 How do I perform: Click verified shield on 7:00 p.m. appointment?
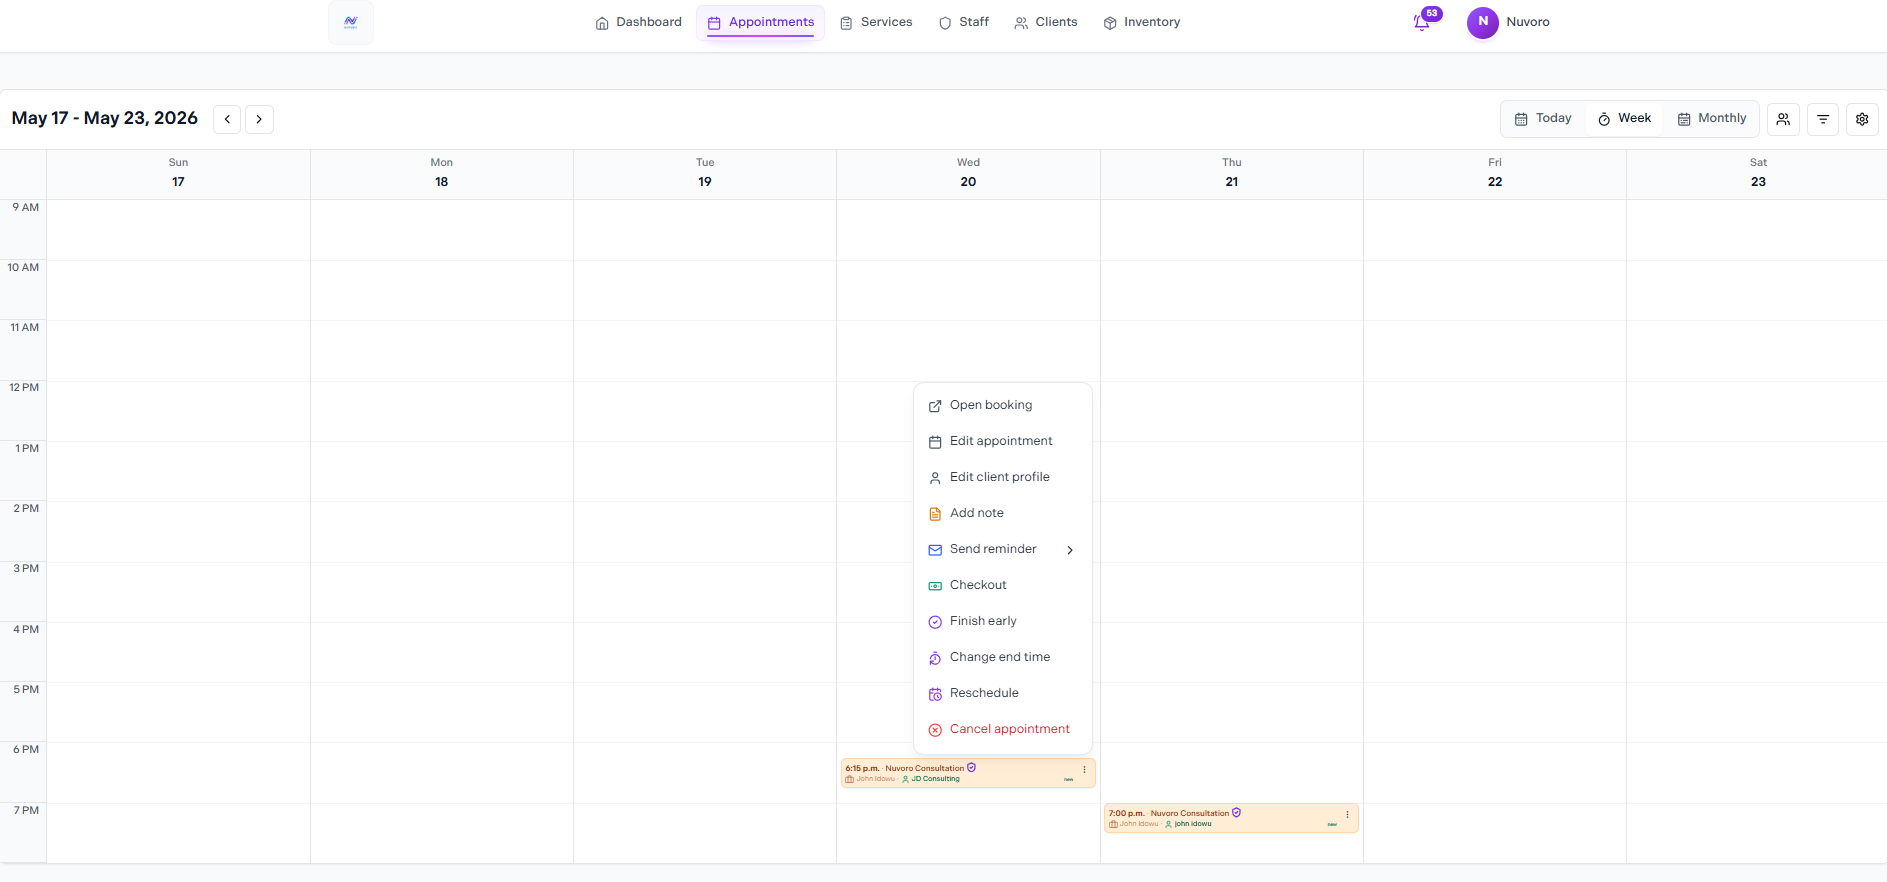[1236, 813]
